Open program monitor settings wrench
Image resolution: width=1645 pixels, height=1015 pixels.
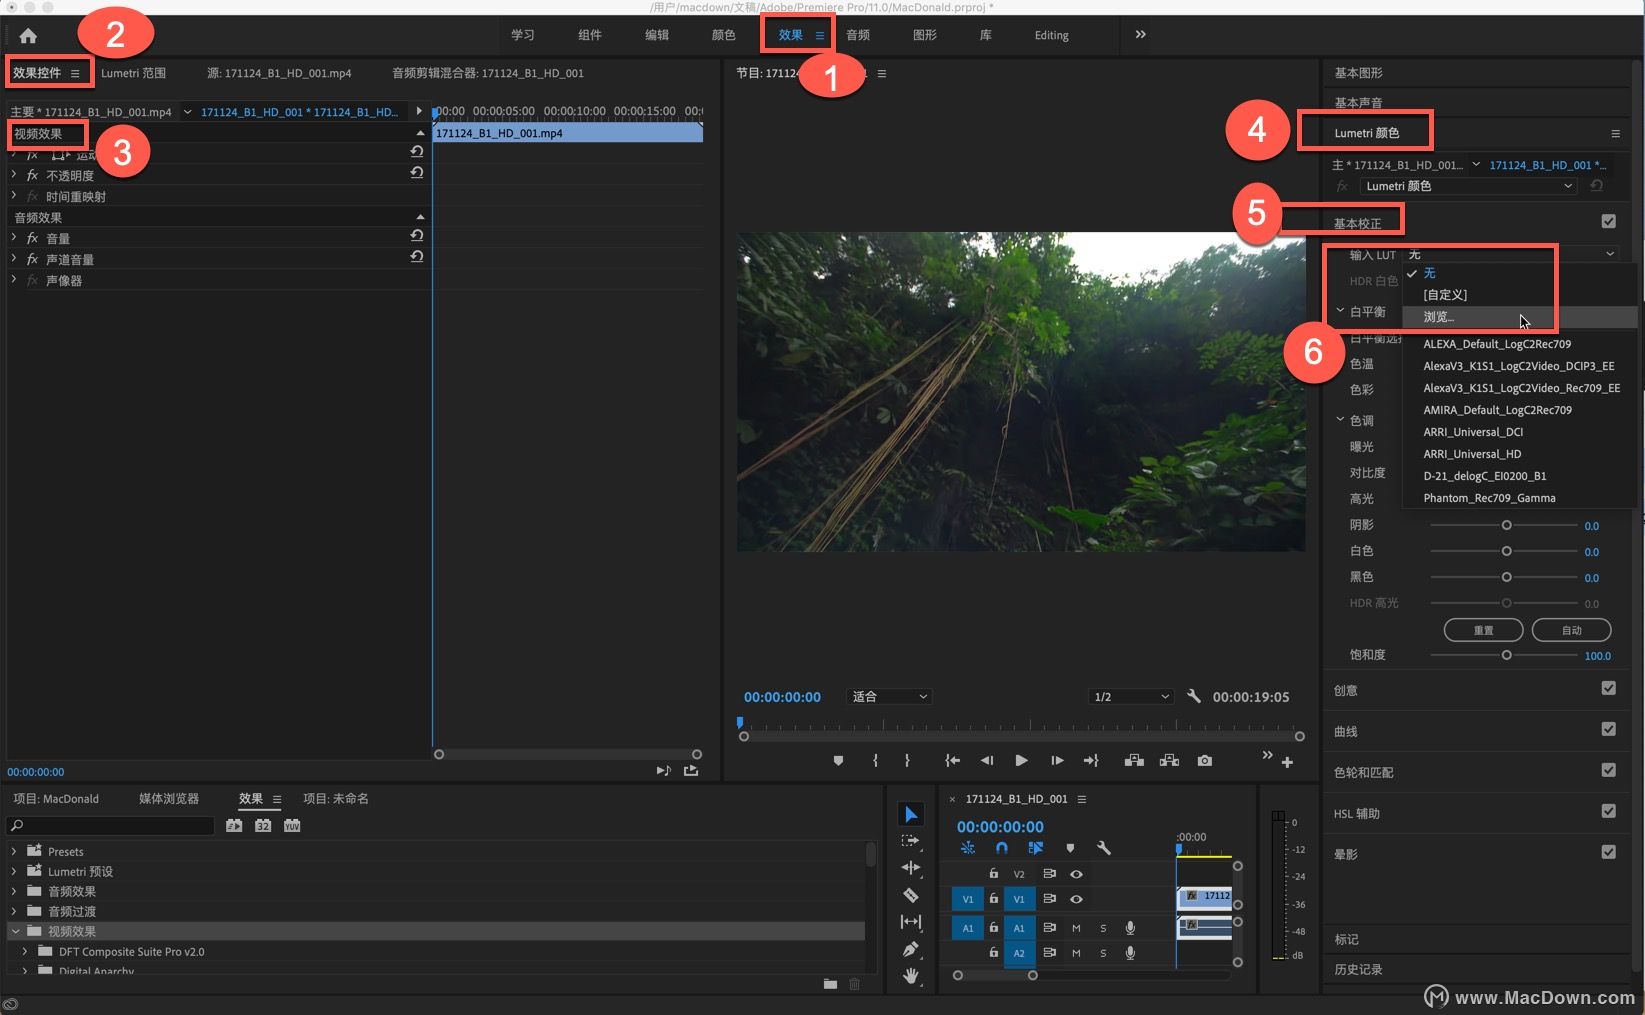pyautogui.click(x=1193, y=696)
